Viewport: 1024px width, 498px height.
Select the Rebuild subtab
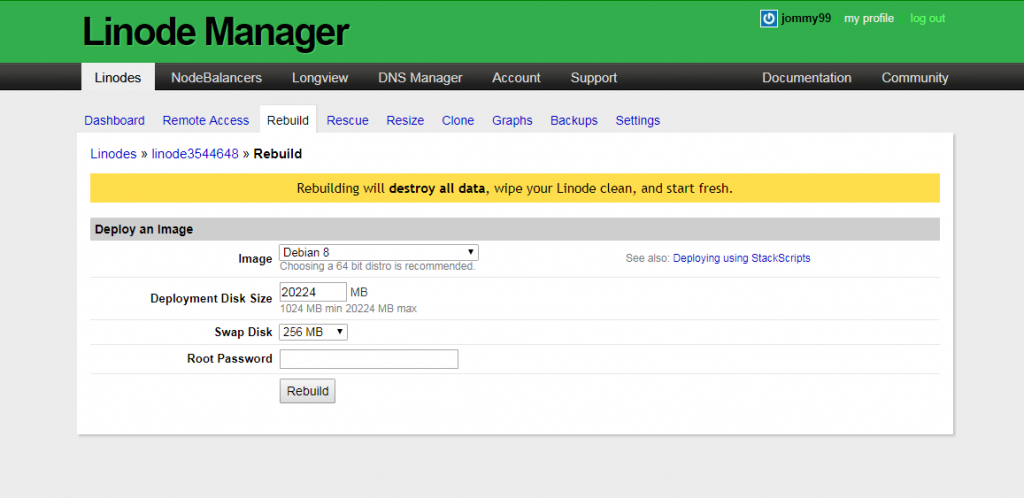click(x=288, y=120)
